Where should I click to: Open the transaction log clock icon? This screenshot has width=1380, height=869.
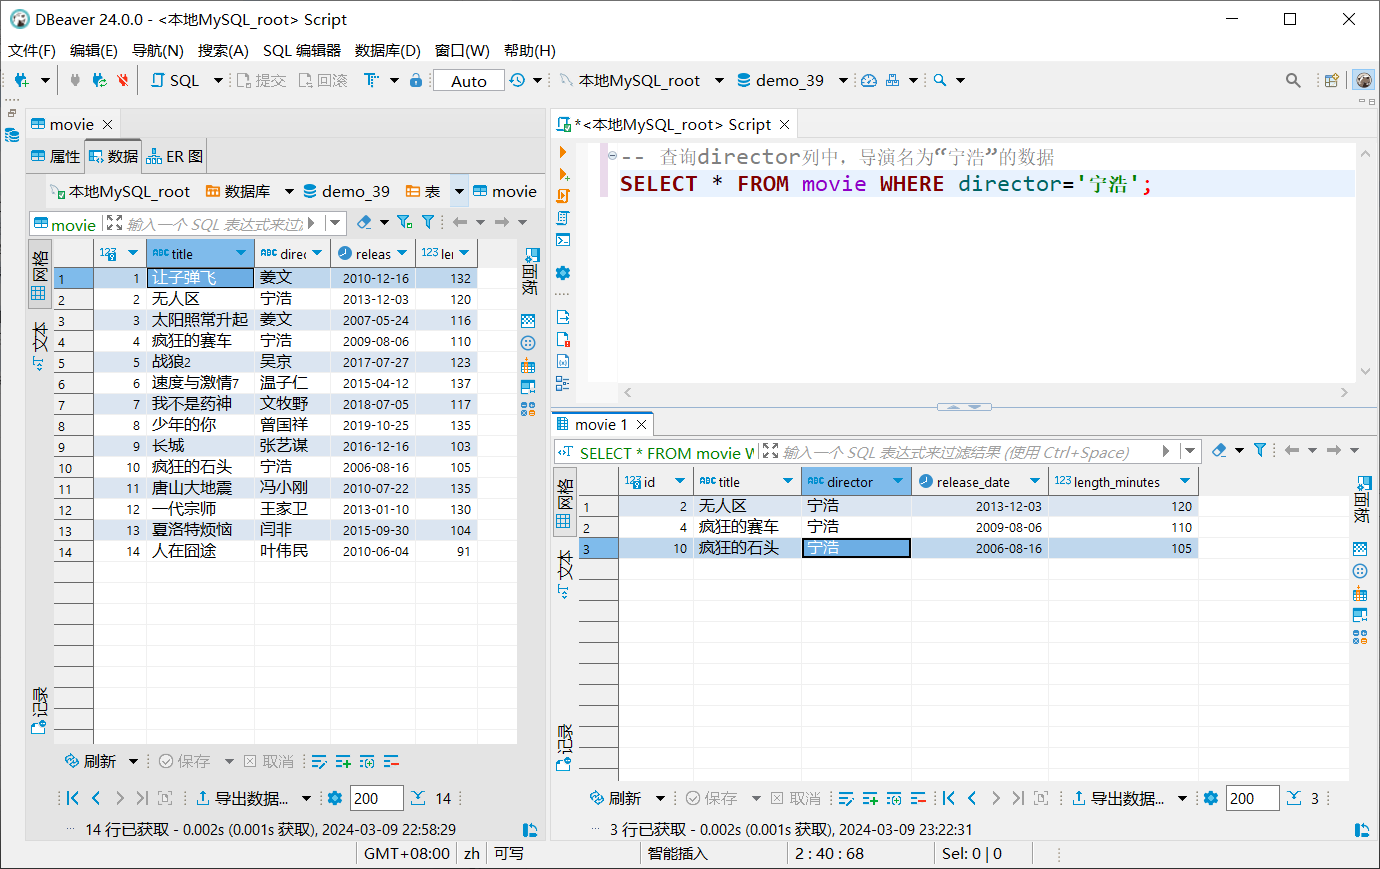(517, 80)
